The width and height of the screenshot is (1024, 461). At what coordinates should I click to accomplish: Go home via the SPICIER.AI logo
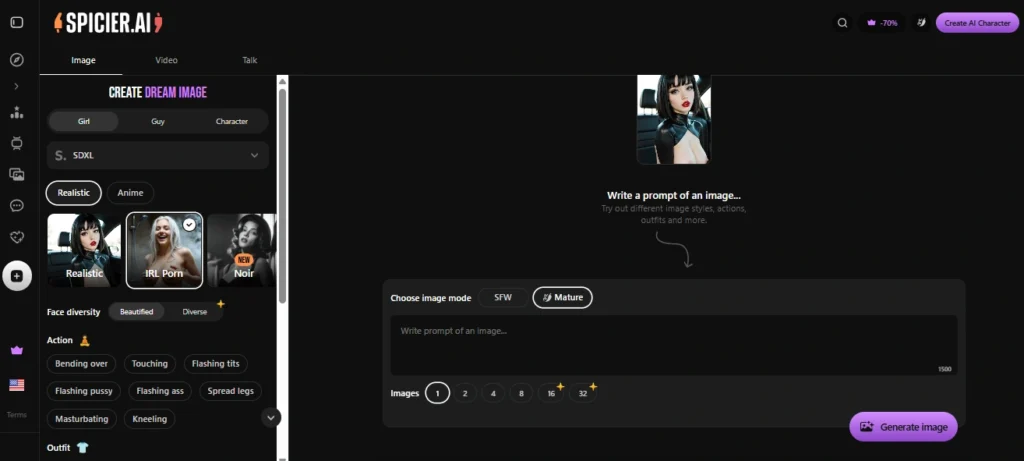[x=108, y=23]
